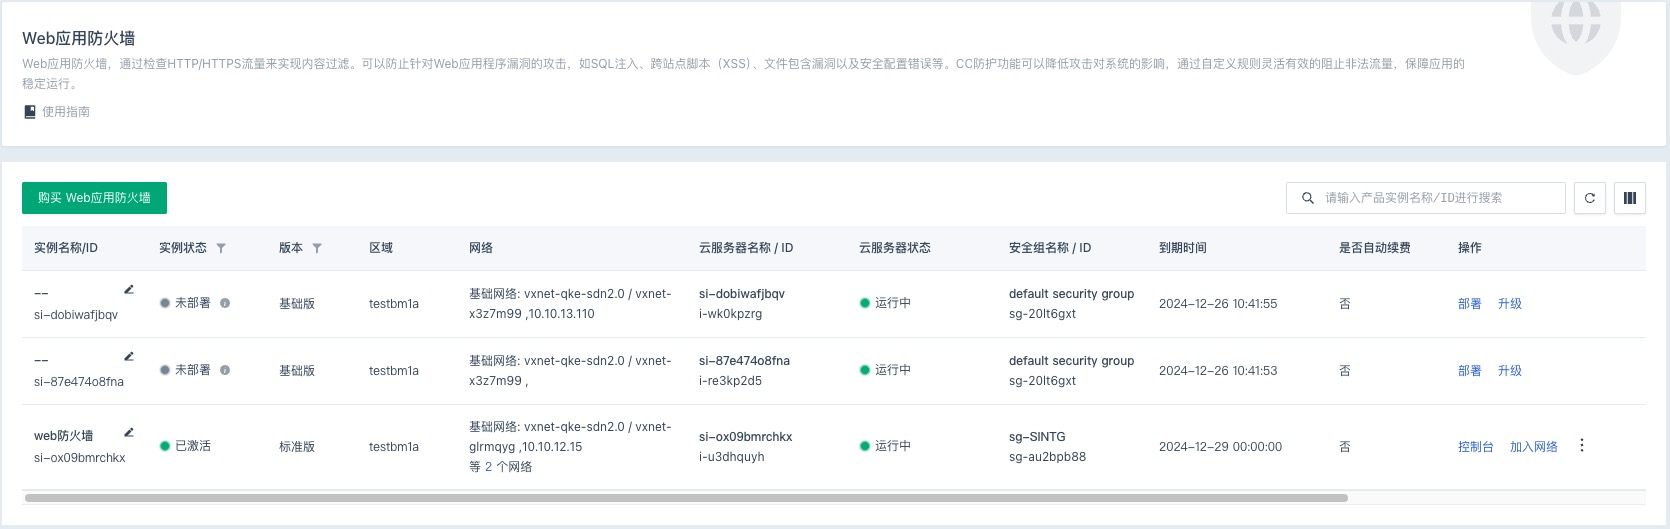
Task: Edit name of instance si-87e474o8fna
Action: click(x=129, y=356)
